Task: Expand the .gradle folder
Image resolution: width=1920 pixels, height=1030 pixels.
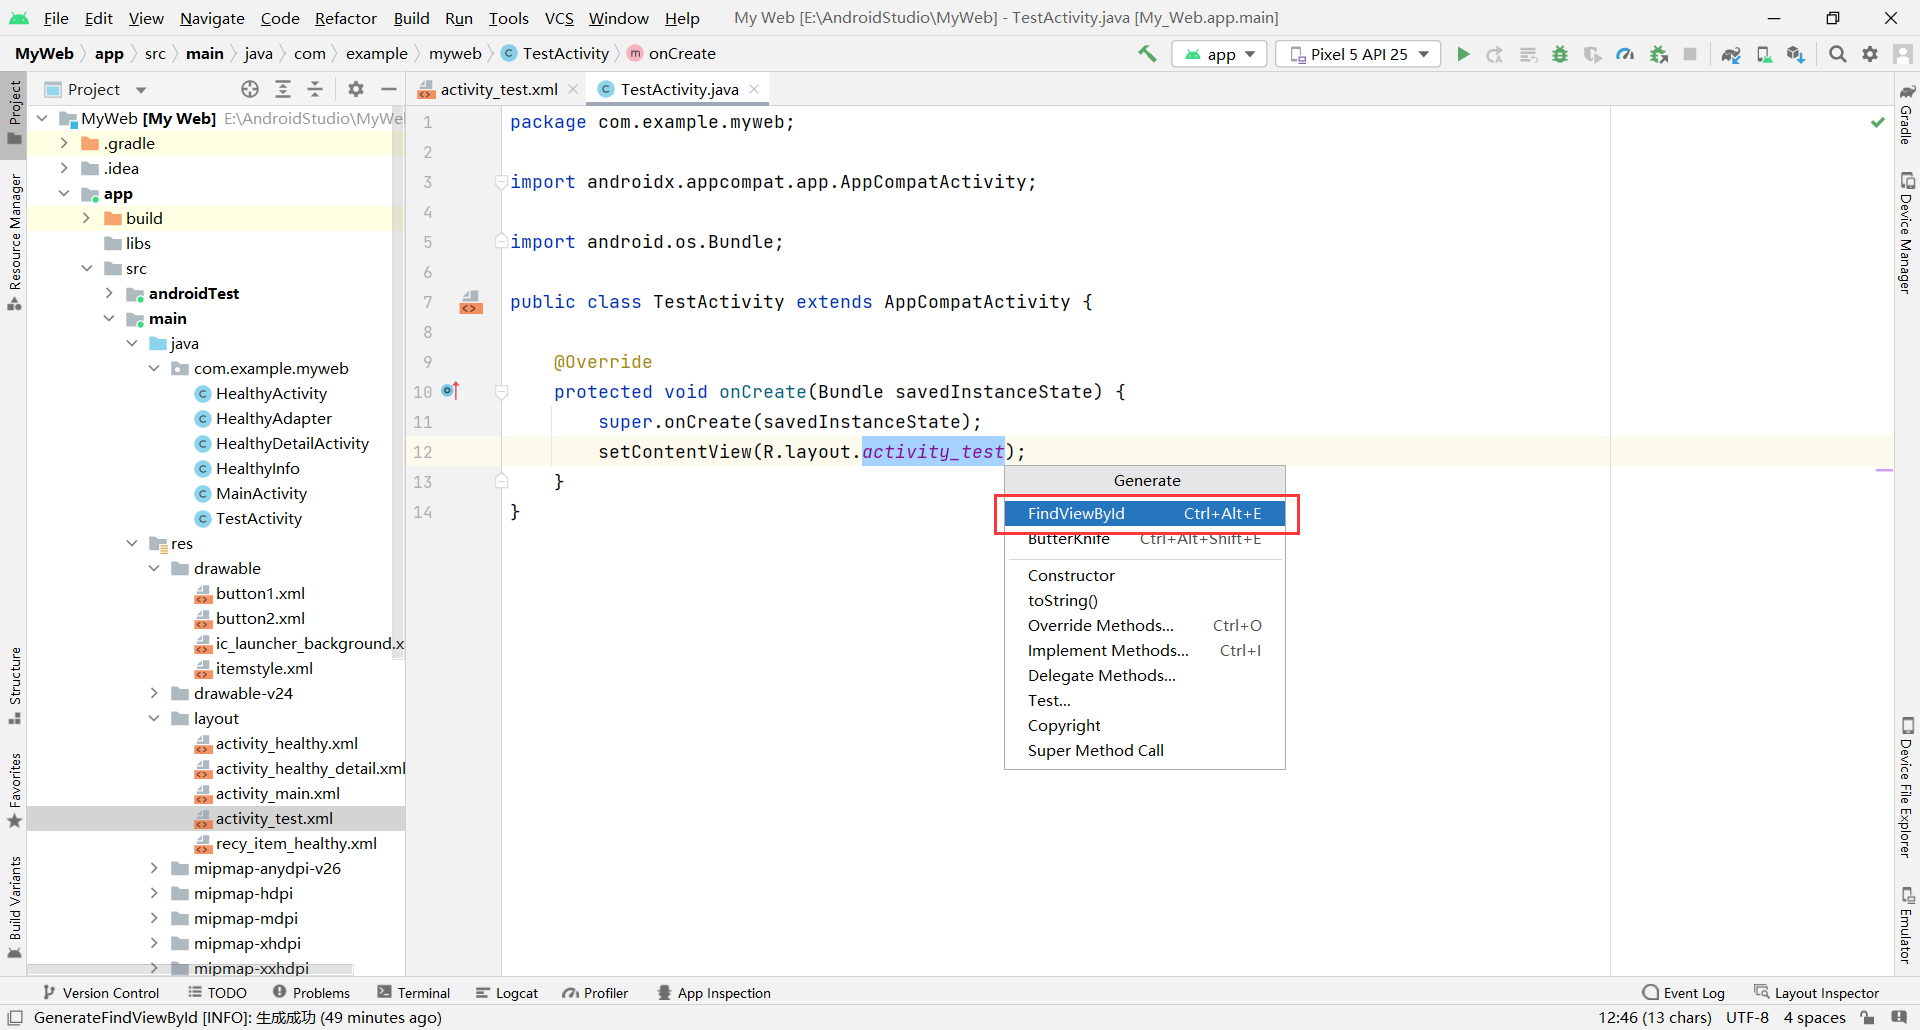Action: click(x=64, y=143)
